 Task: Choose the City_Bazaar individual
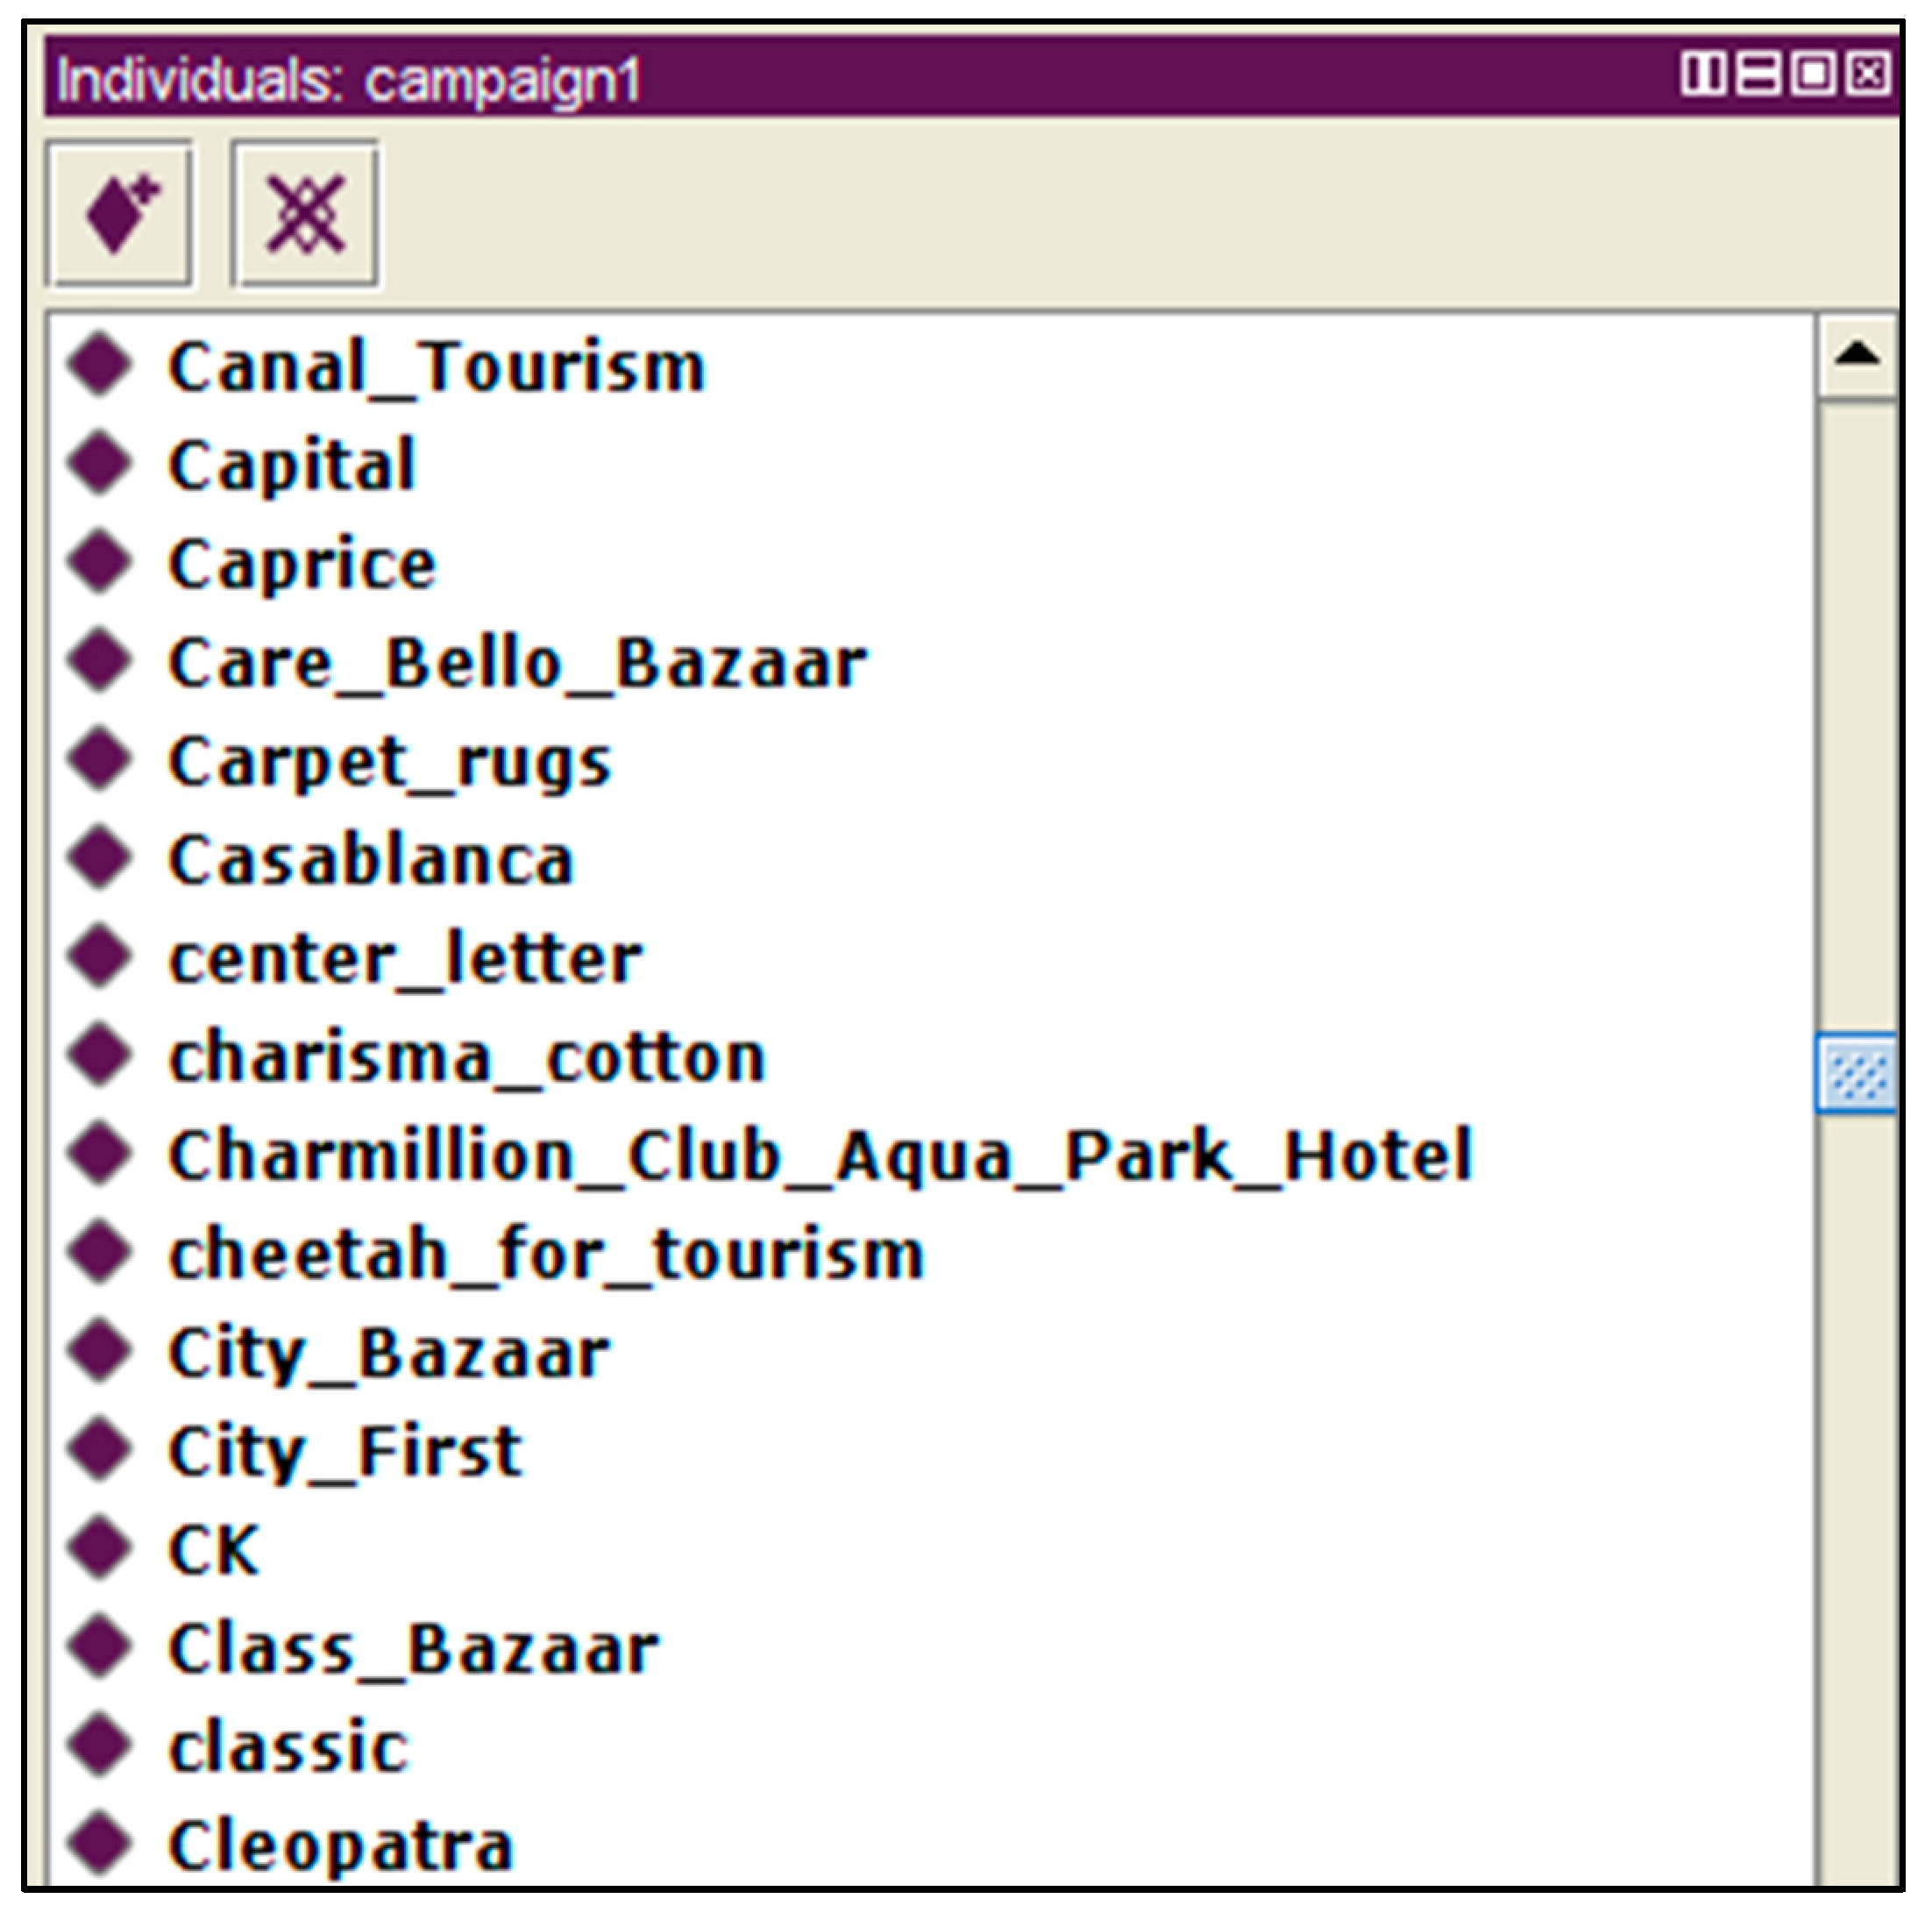(x=389, y=1354)
